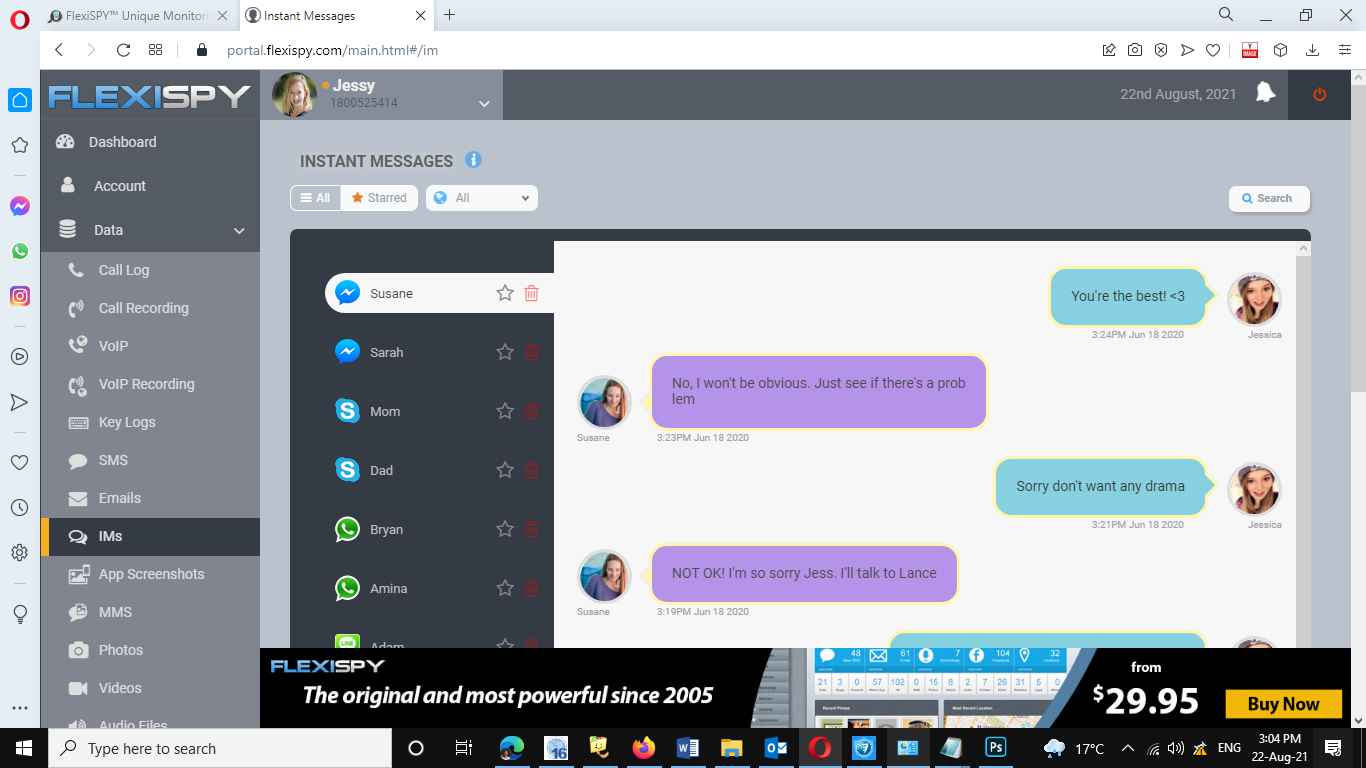Click the bookmark heart icon in address bar

pyautogui.click(x=1213, y=50)
